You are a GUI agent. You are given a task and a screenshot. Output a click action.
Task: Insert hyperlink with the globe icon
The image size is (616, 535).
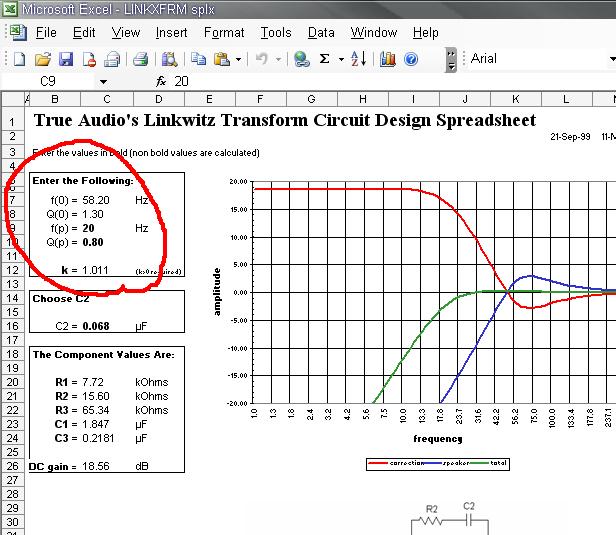point(301,59)
